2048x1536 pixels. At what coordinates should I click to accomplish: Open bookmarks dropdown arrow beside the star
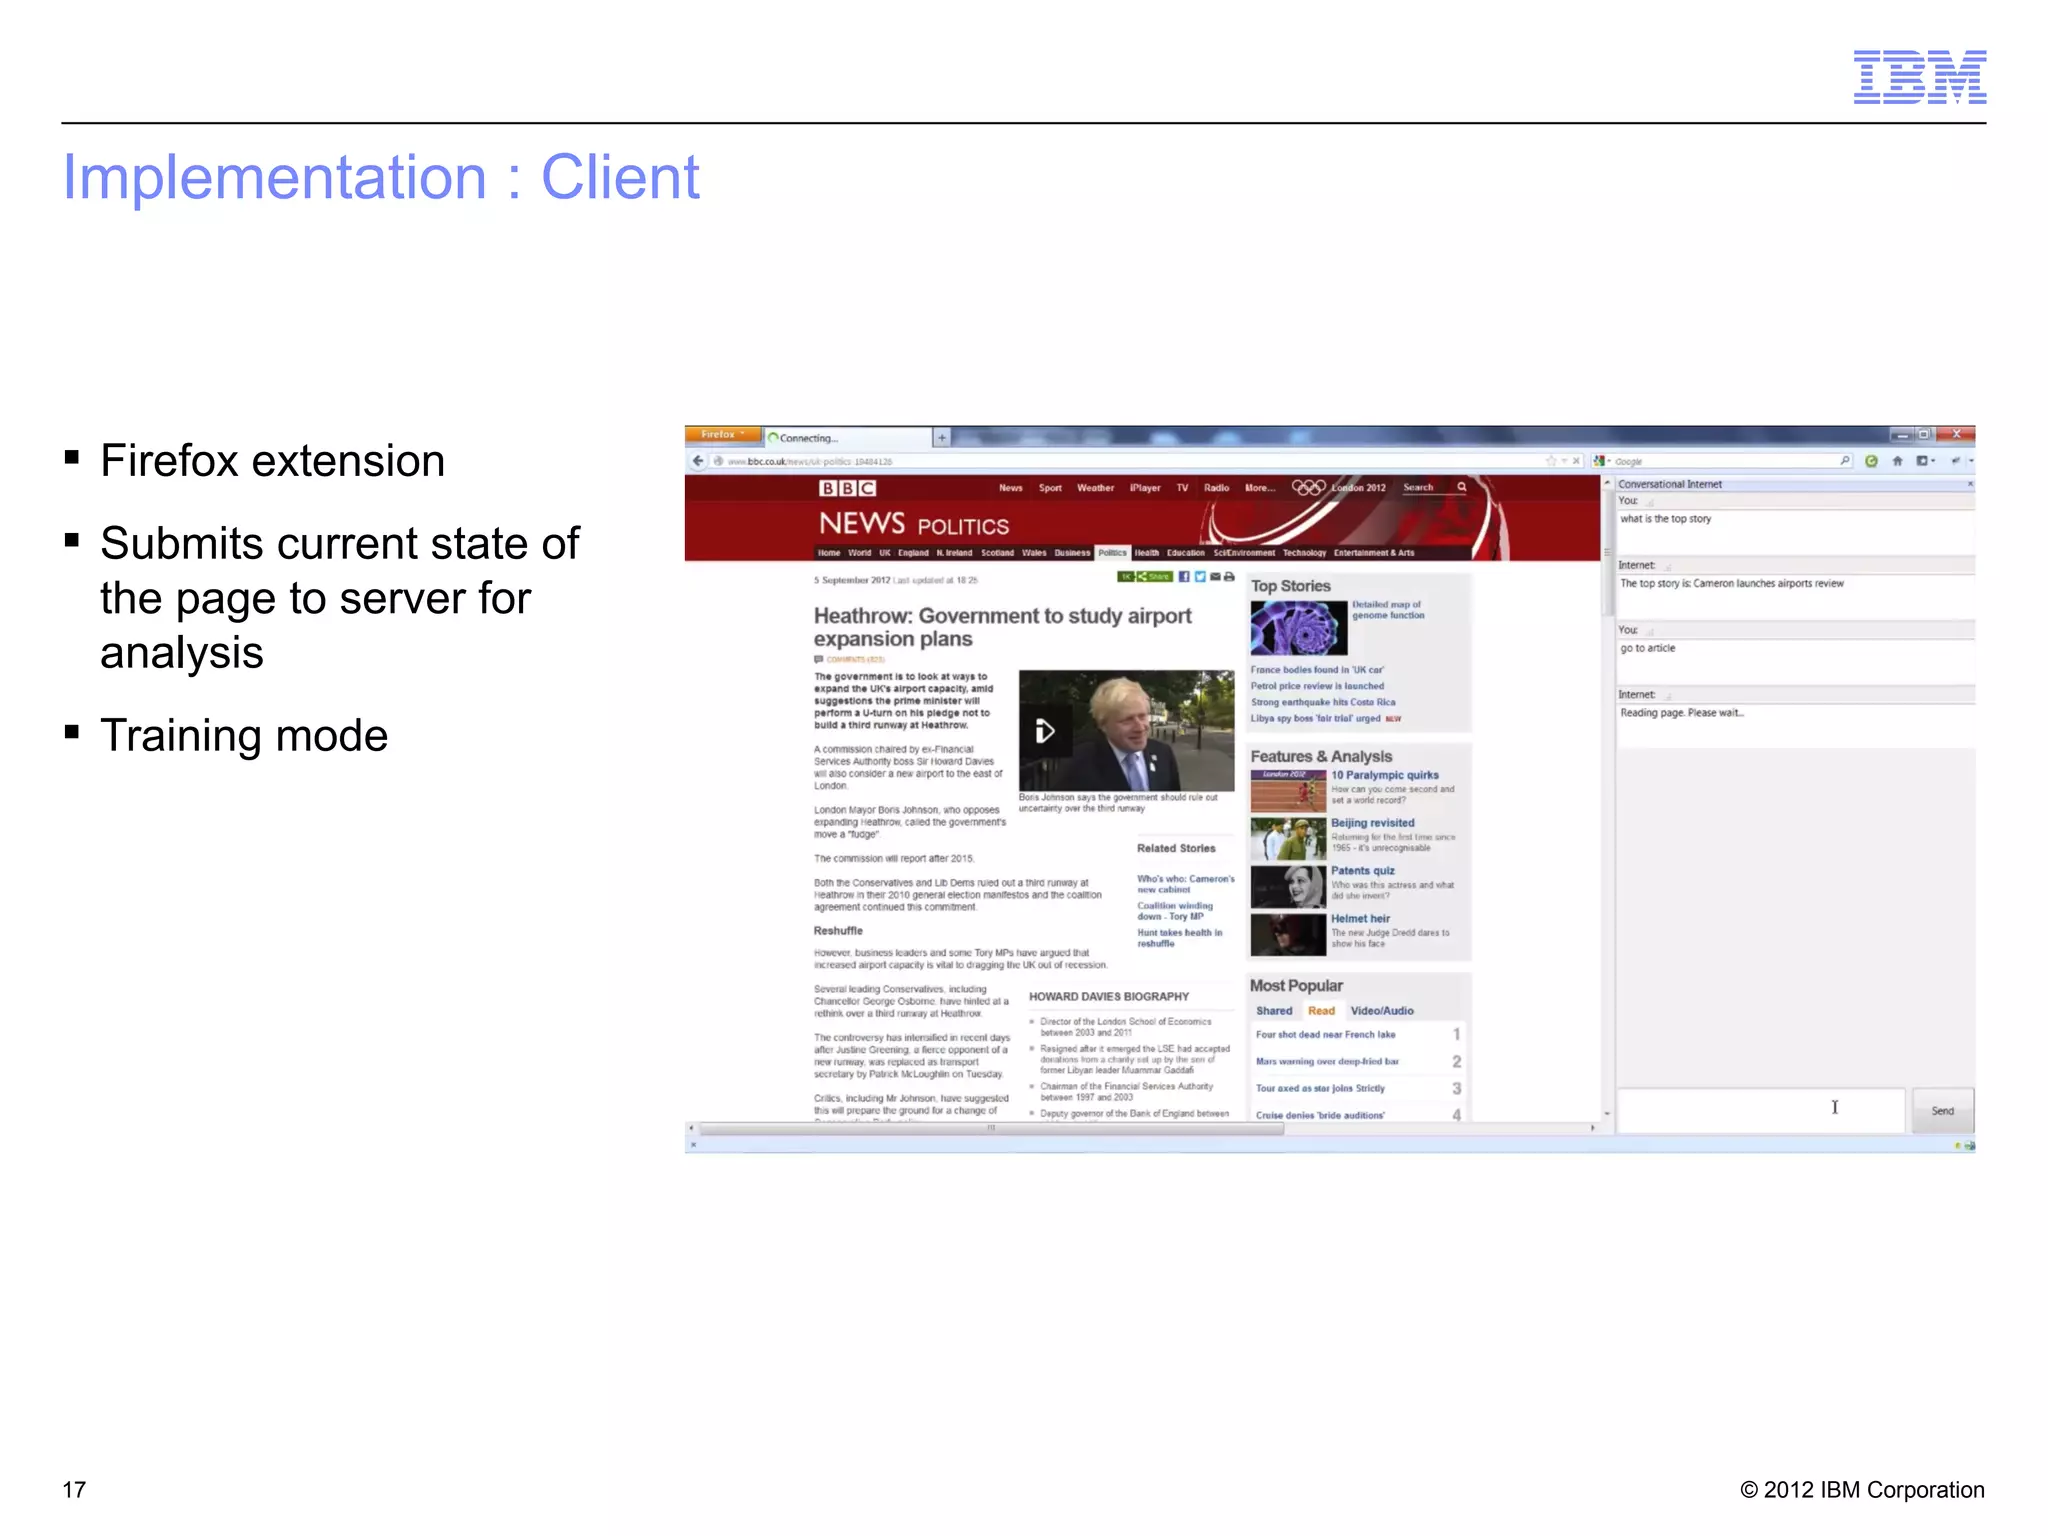point(1564,461)
